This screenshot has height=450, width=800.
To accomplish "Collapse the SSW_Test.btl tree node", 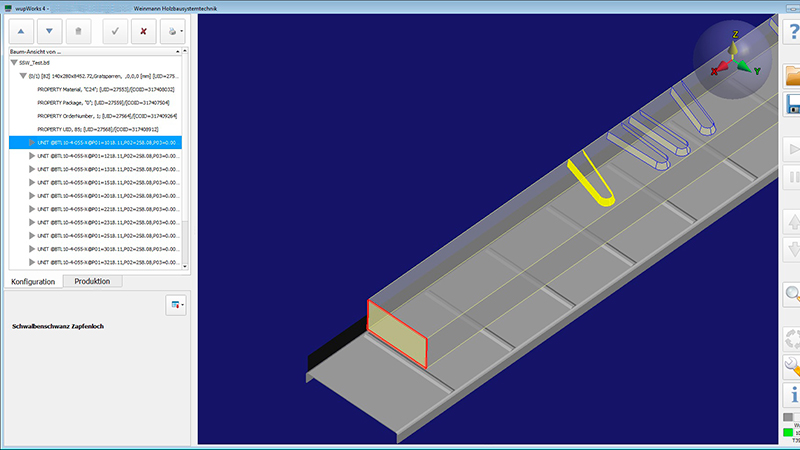I will 14,63.
